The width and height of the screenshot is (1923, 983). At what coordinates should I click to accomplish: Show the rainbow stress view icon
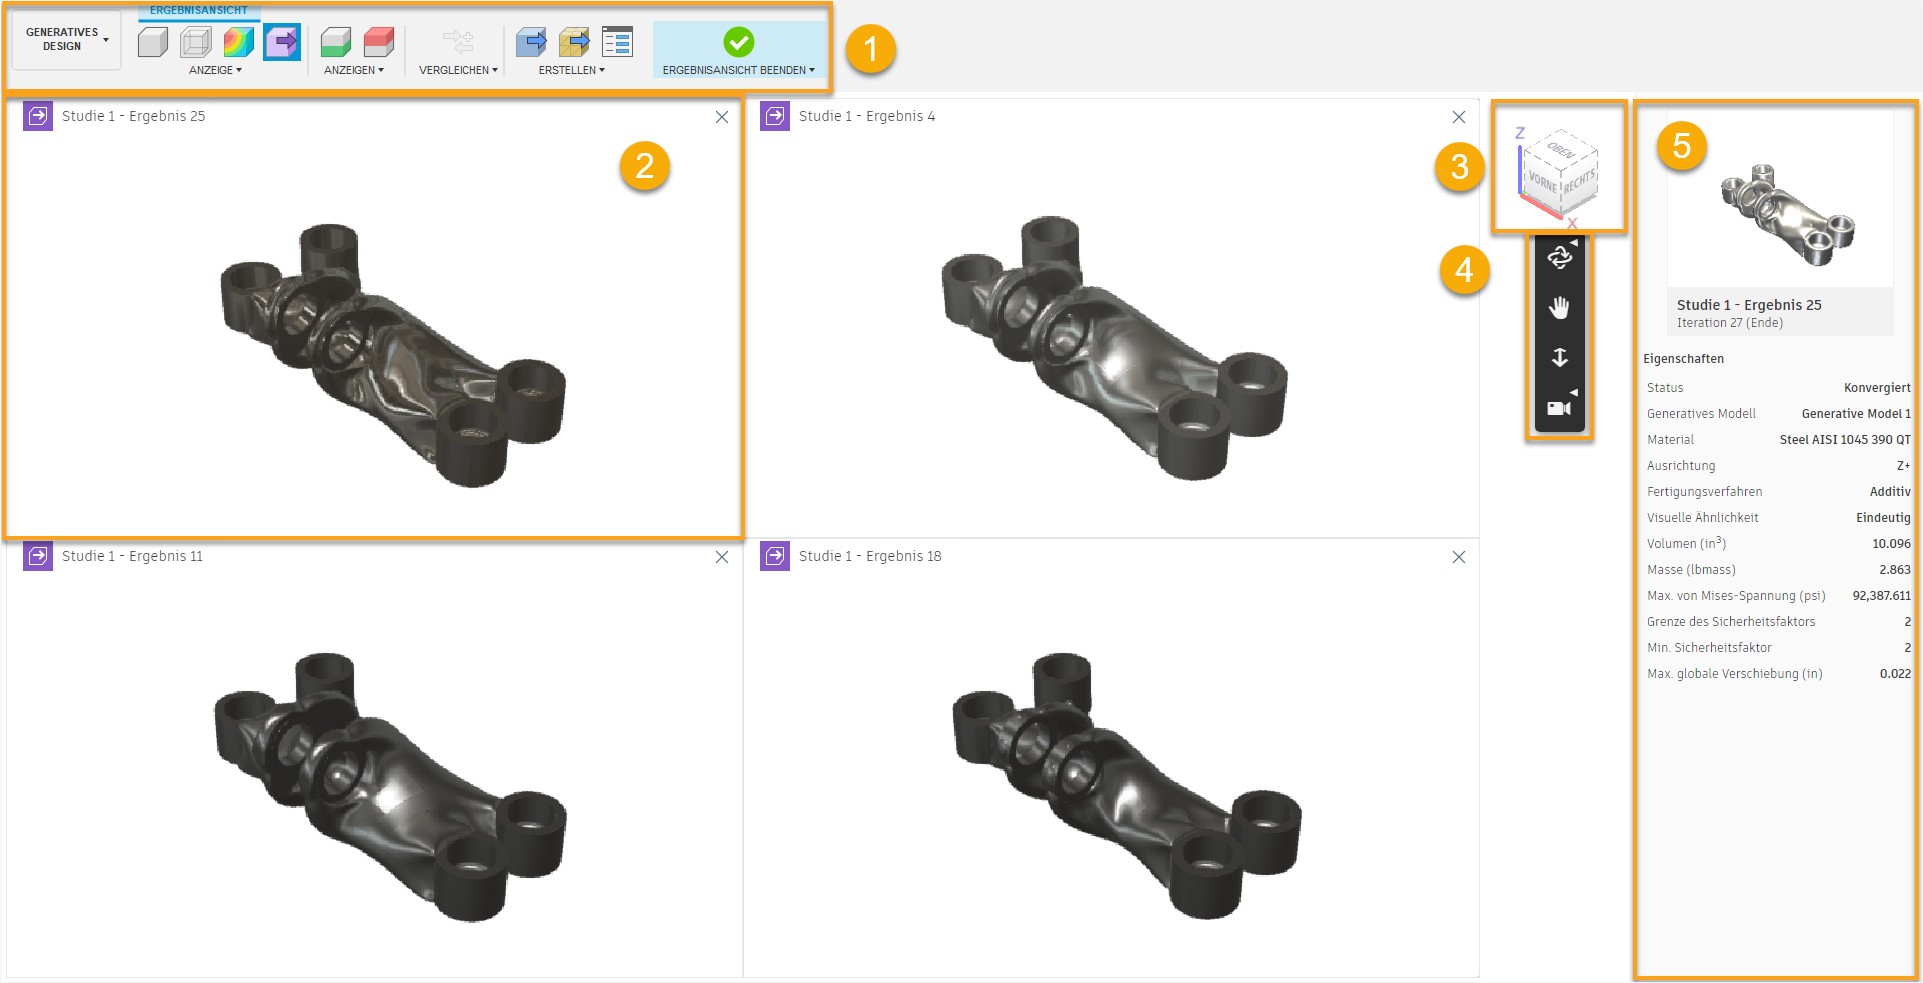pos(238,42)
